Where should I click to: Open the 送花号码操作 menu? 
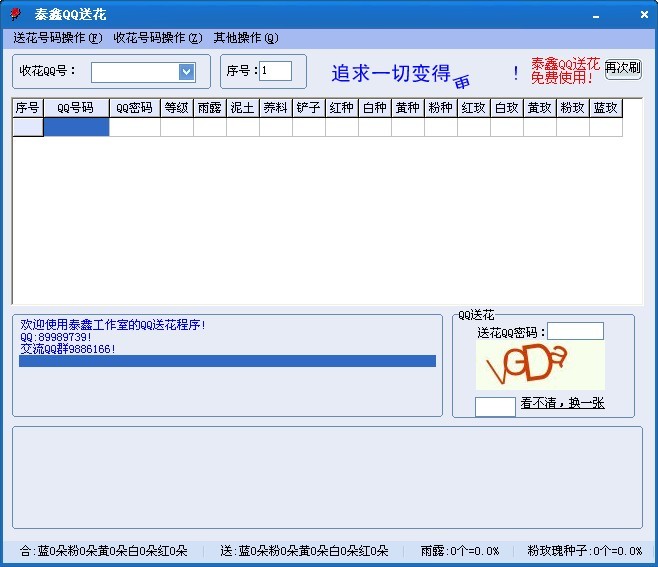tap(57, 38)
